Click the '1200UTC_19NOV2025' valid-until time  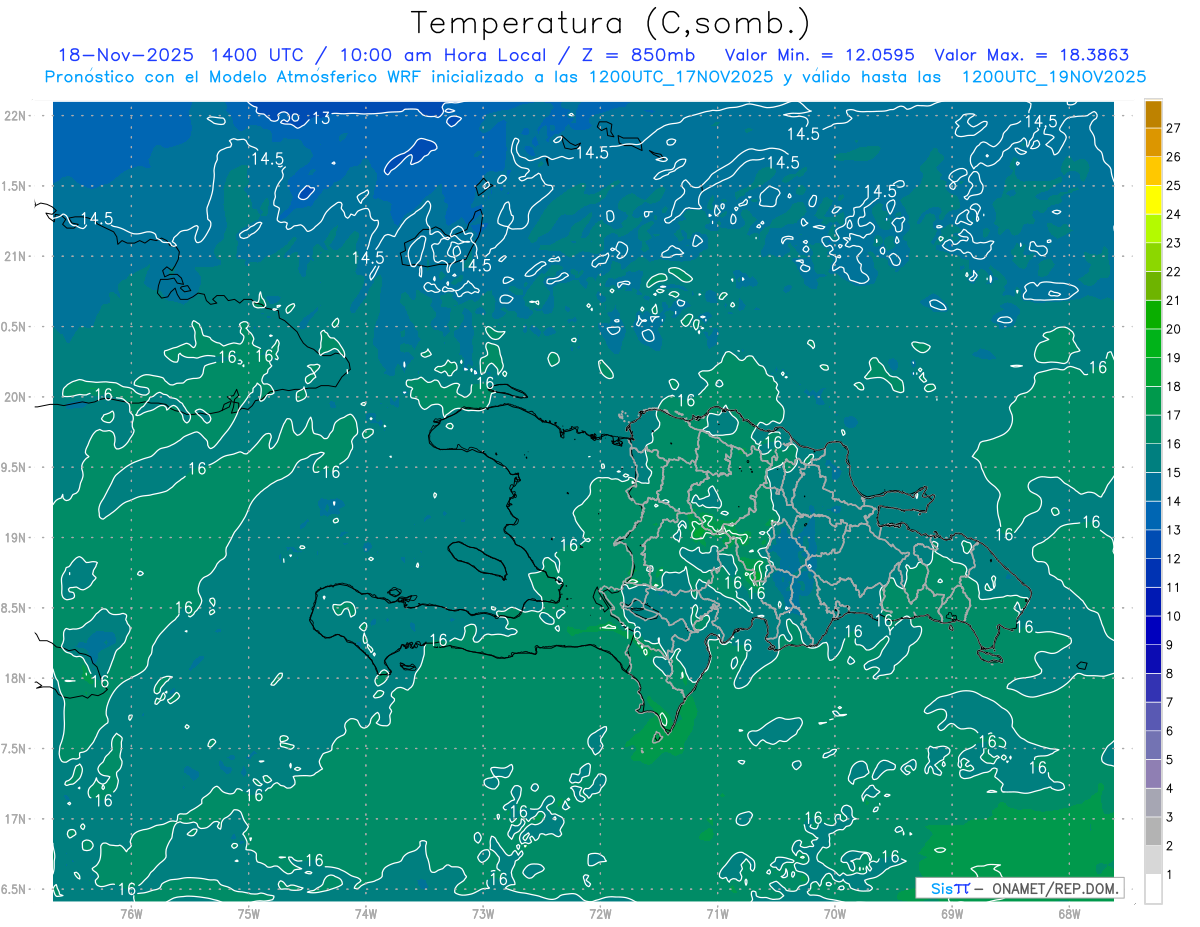click(x=1052, y=77)
